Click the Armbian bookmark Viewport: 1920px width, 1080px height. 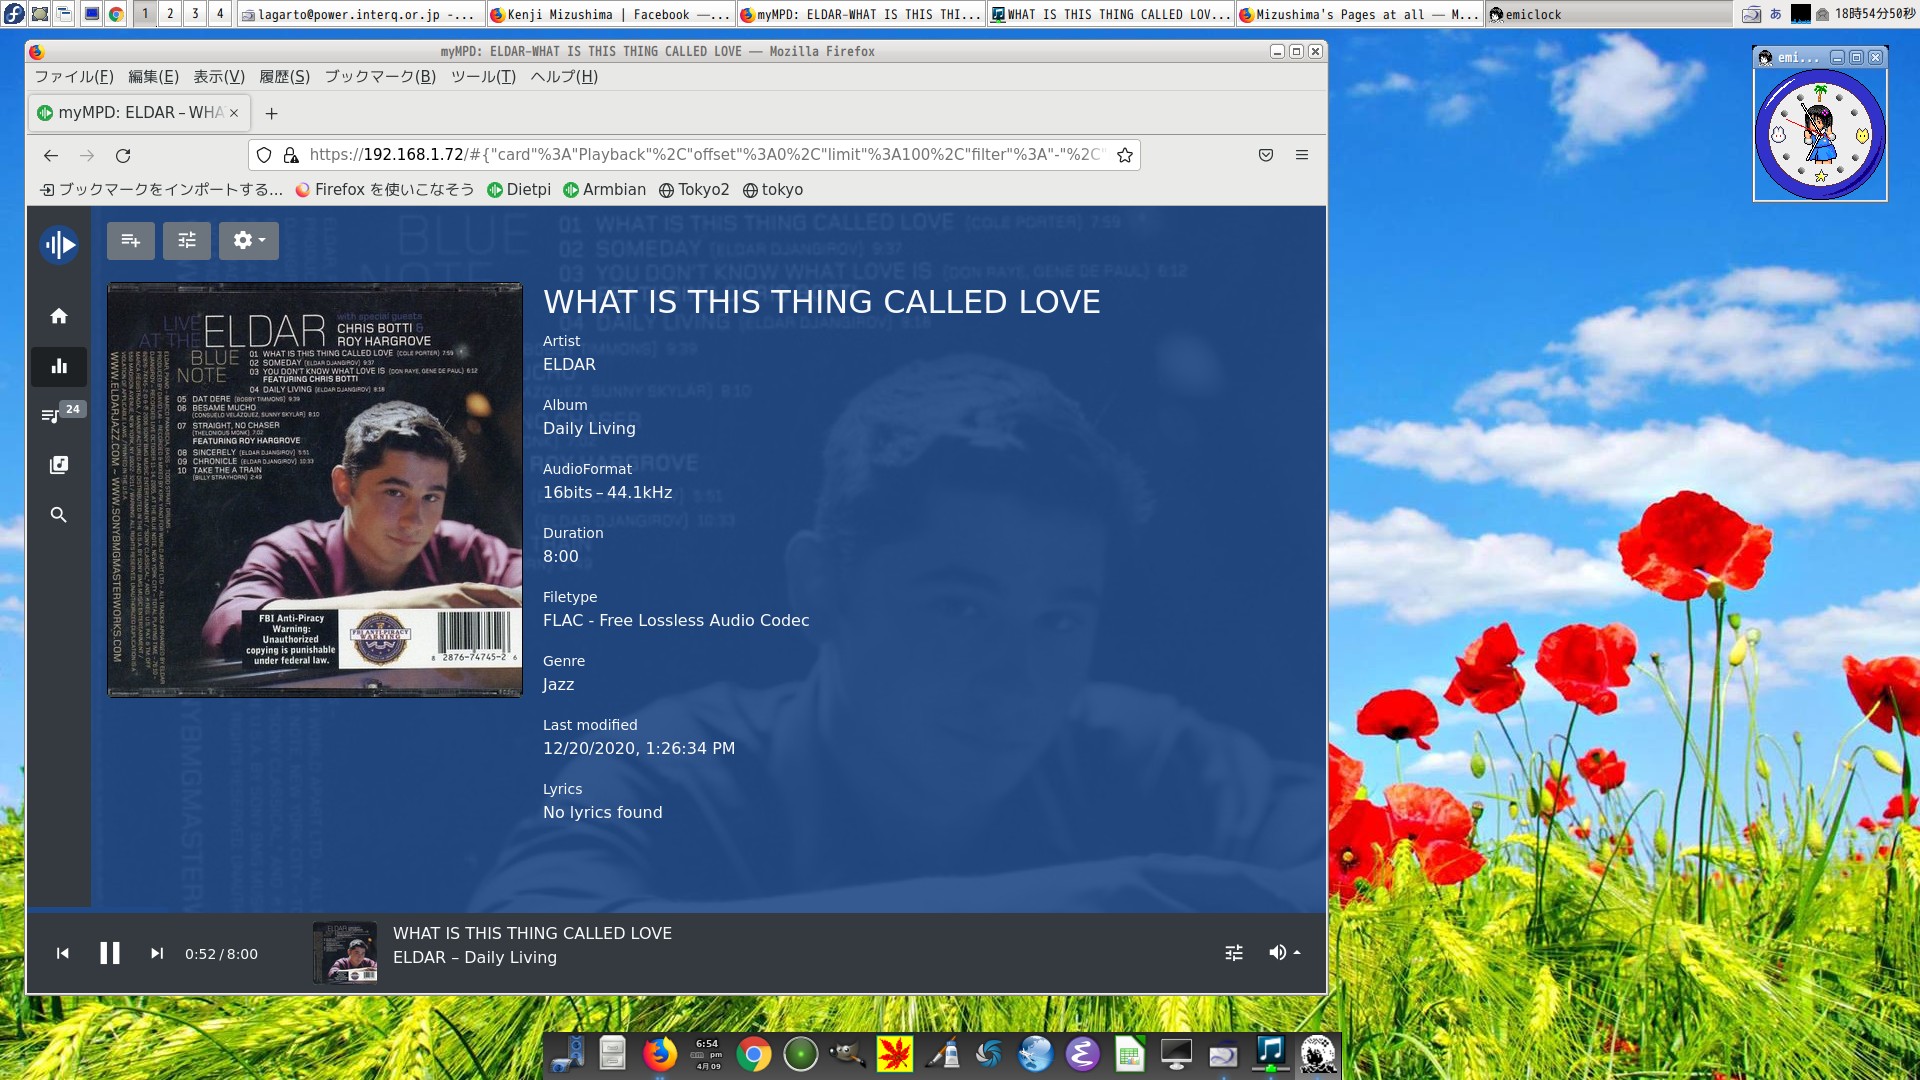pyautogui.click(x=605, y=190)
